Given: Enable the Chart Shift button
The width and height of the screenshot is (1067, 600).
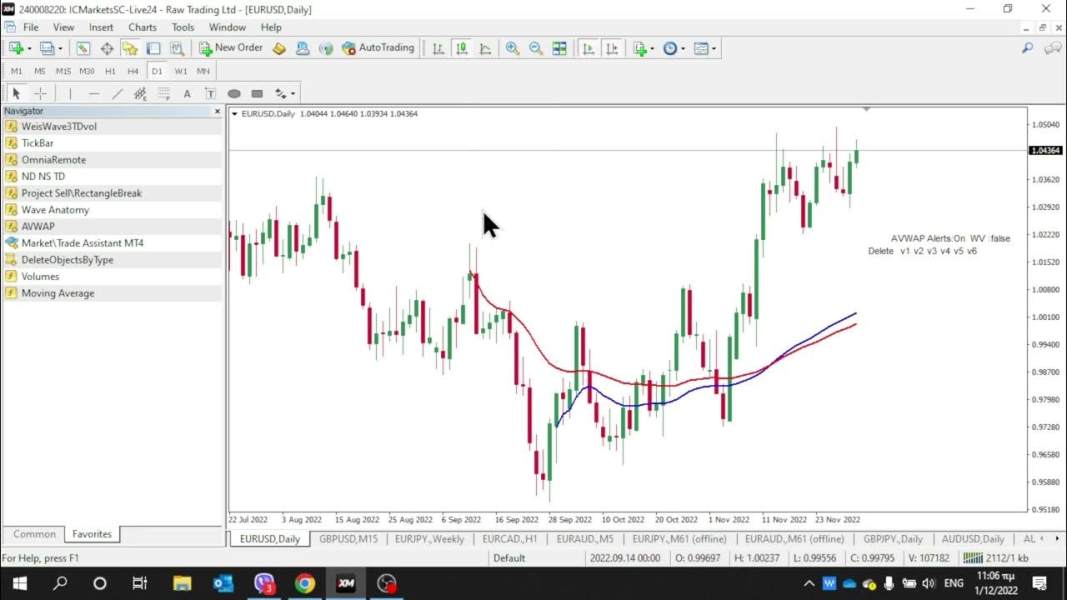Looking at the screenshot, I should click(612, 48).
